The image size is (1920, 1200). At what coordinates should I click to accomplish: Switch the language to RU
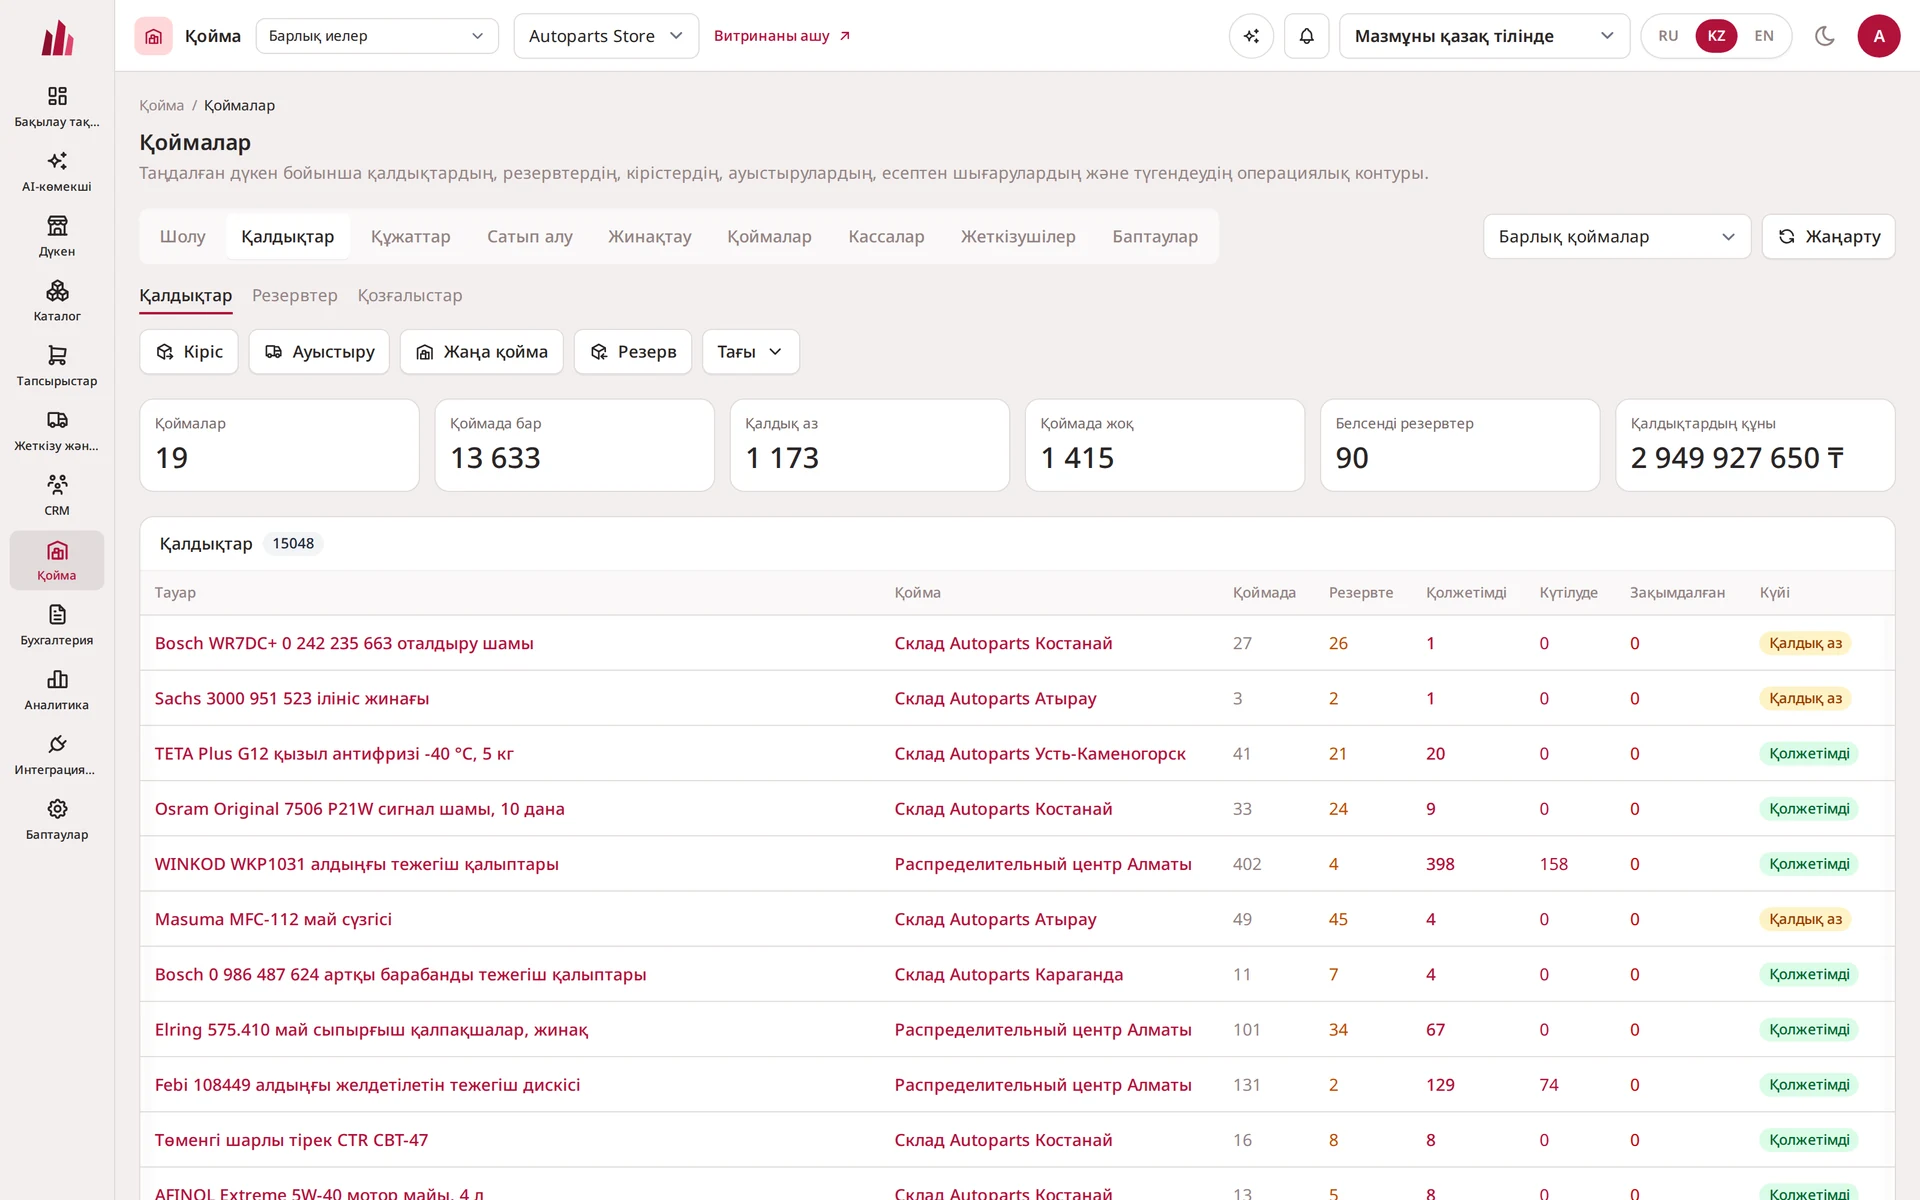pos(1668,36)
